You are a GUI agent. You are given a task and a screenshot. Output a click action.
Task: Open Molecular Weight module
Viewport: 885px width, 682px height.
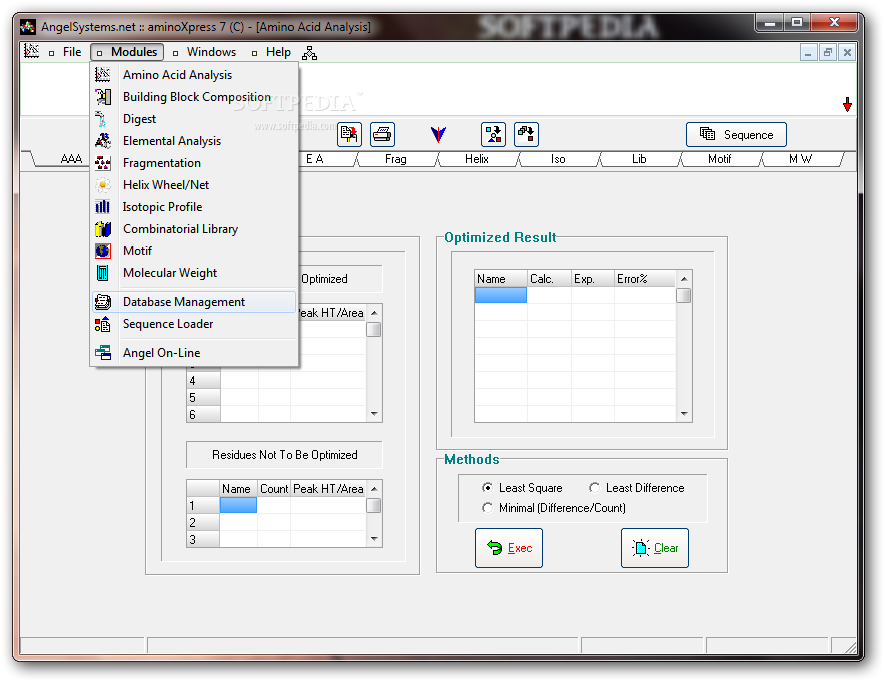pos(194,273)
